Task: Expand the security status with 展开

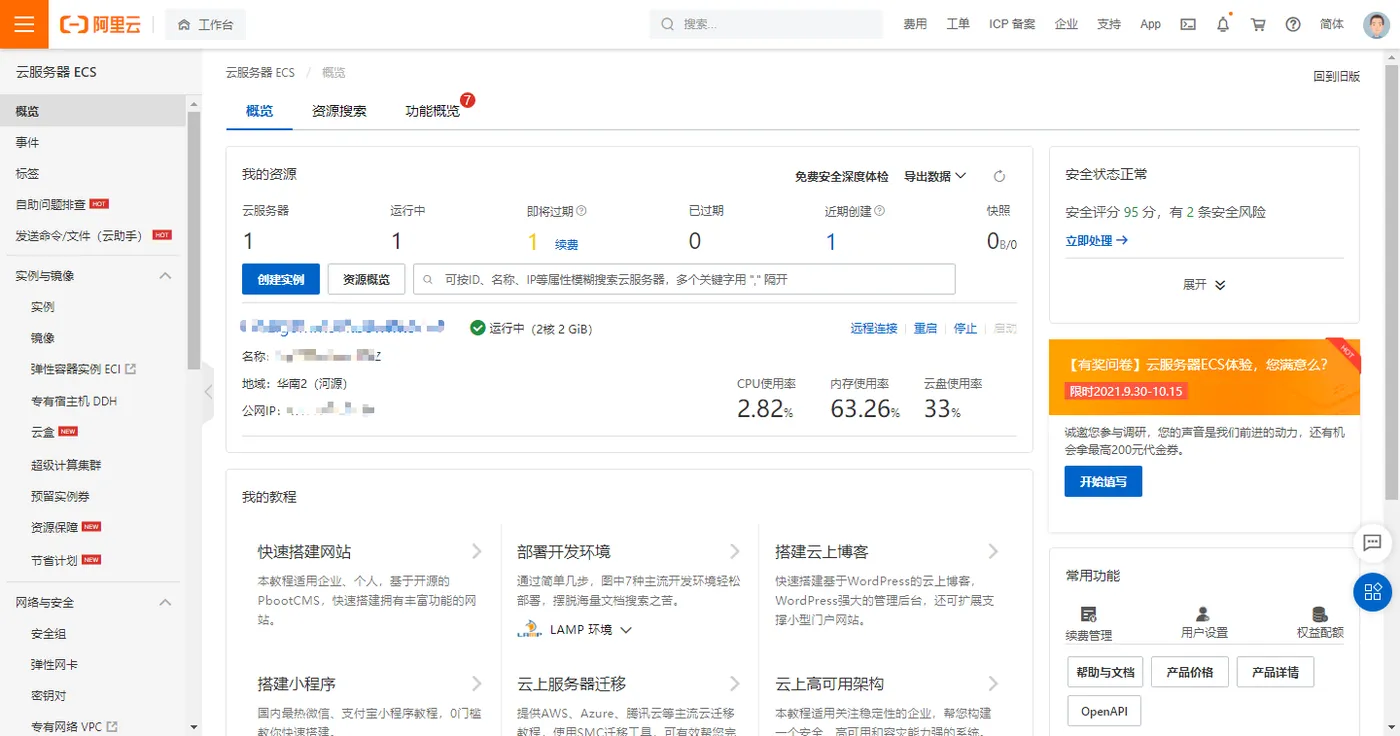Action: 1204,284
